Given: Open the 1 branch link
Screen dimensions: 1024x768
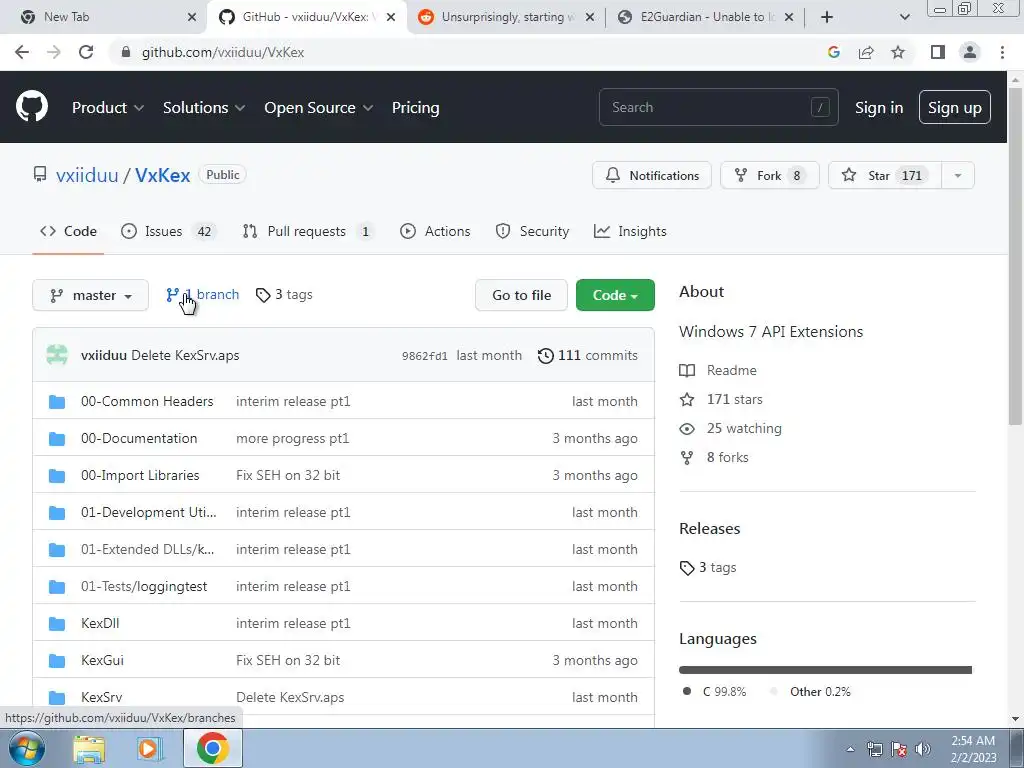Looking at the screenshot, I should click(202, 295).
